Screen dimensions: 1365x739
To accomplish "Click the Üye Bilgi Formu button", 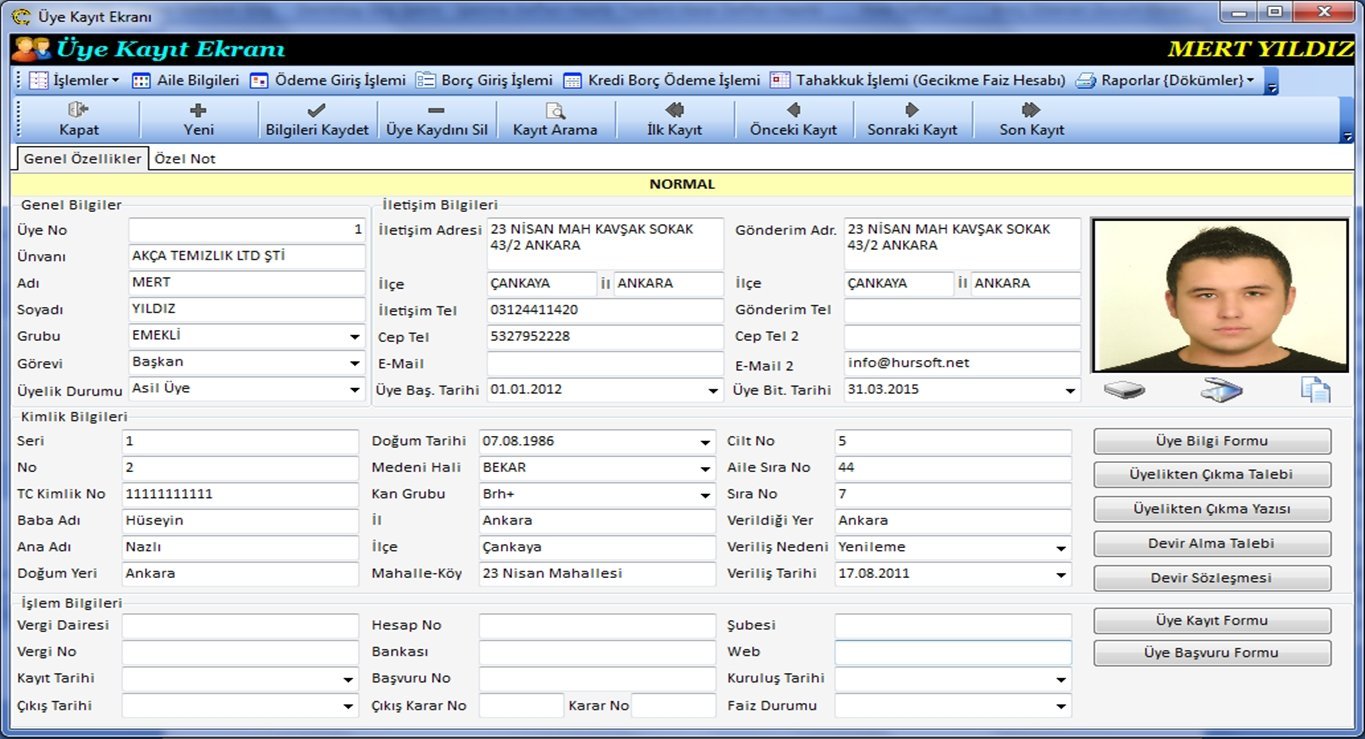I will [1211, 441].
